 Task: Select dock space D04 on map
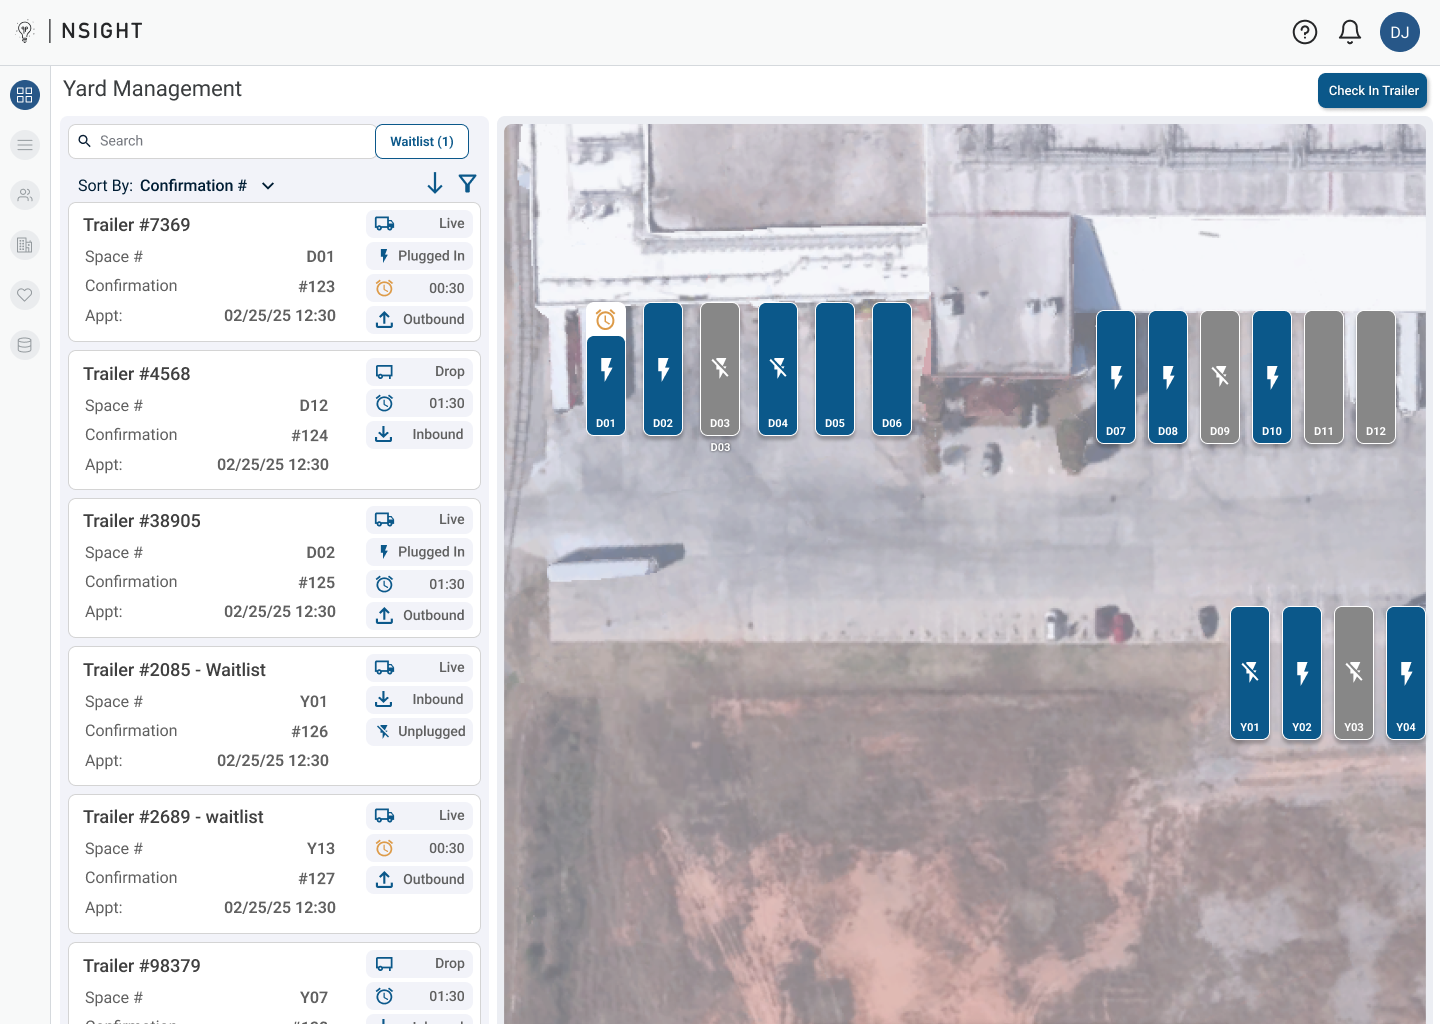click(778, 369)
